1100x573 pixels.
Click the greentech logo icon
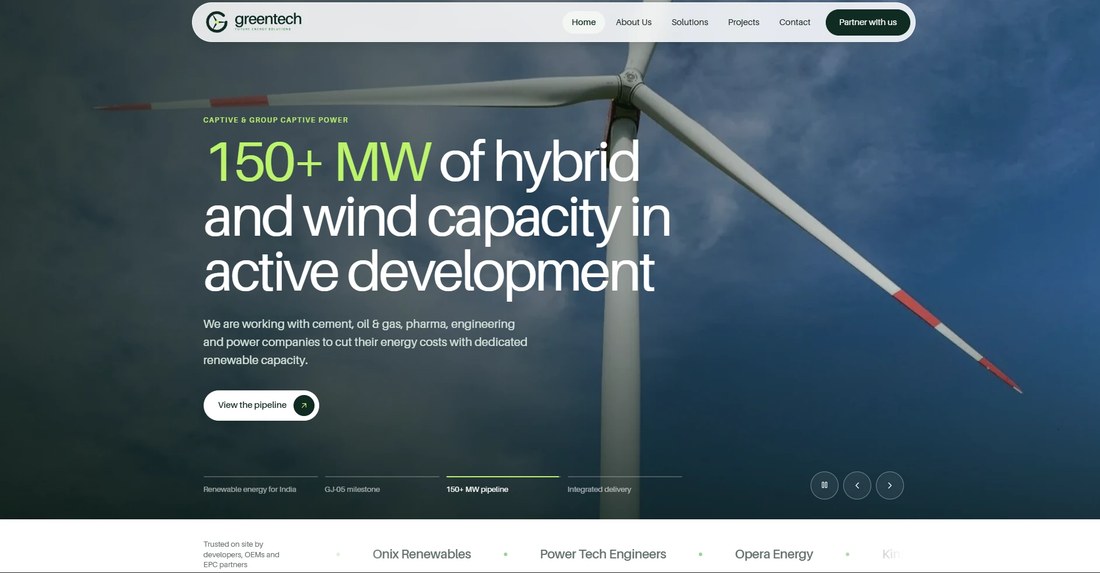click(217, 22)
